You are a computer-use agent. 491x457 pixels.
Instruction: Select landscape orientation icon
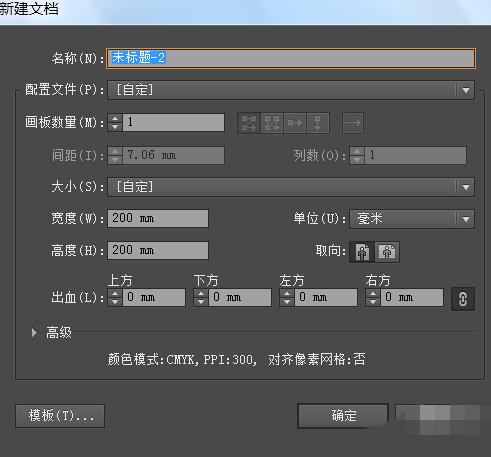click(x=387, y=252)
